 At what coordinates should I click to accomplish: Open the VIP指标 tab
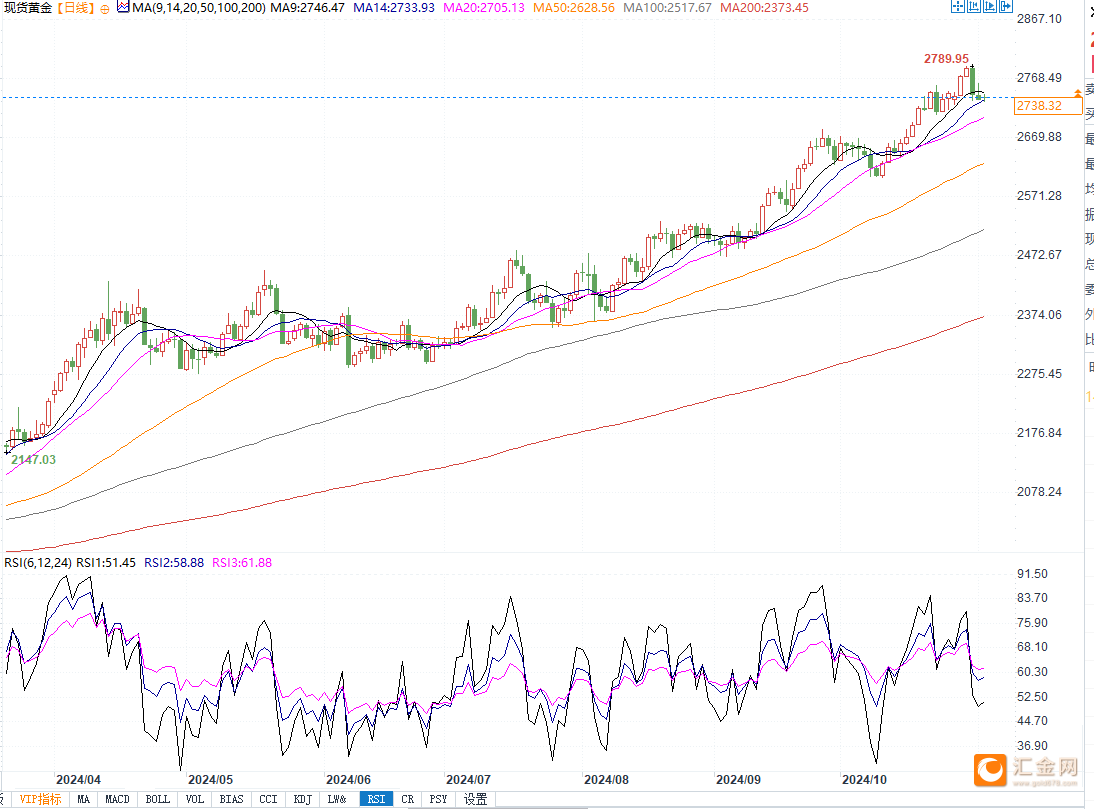pyautogui.click(x=40, y=799)
